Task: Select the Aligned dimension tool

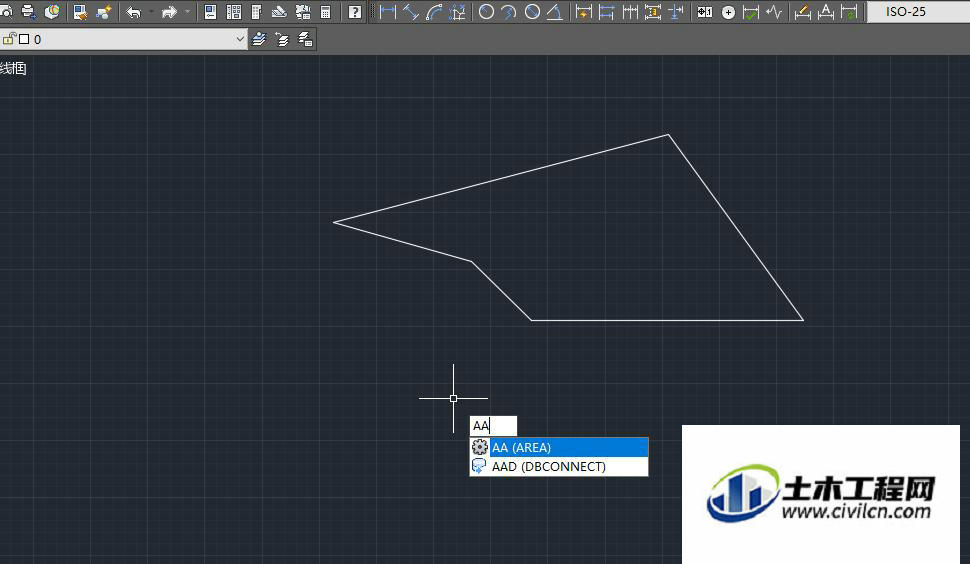Action: click(x=411, y=11)
